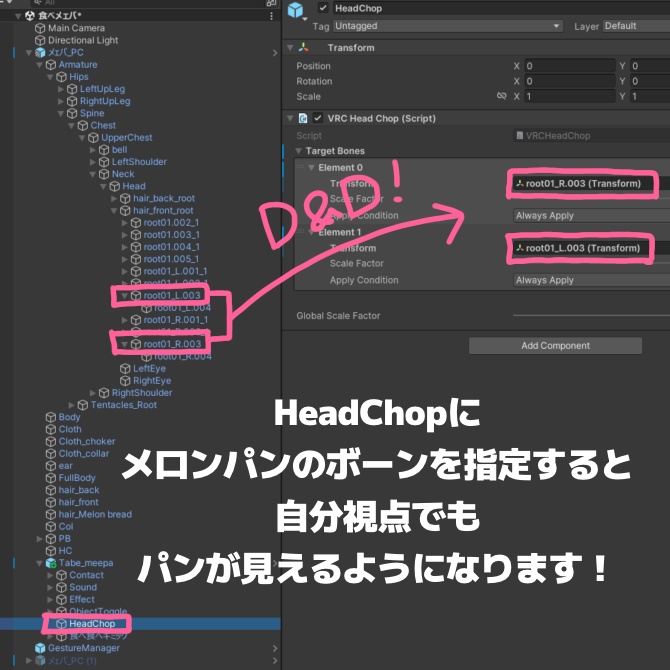Select the Sound child of Tabe_meepa
Screen dimensions: 670x670
[83, 588]
